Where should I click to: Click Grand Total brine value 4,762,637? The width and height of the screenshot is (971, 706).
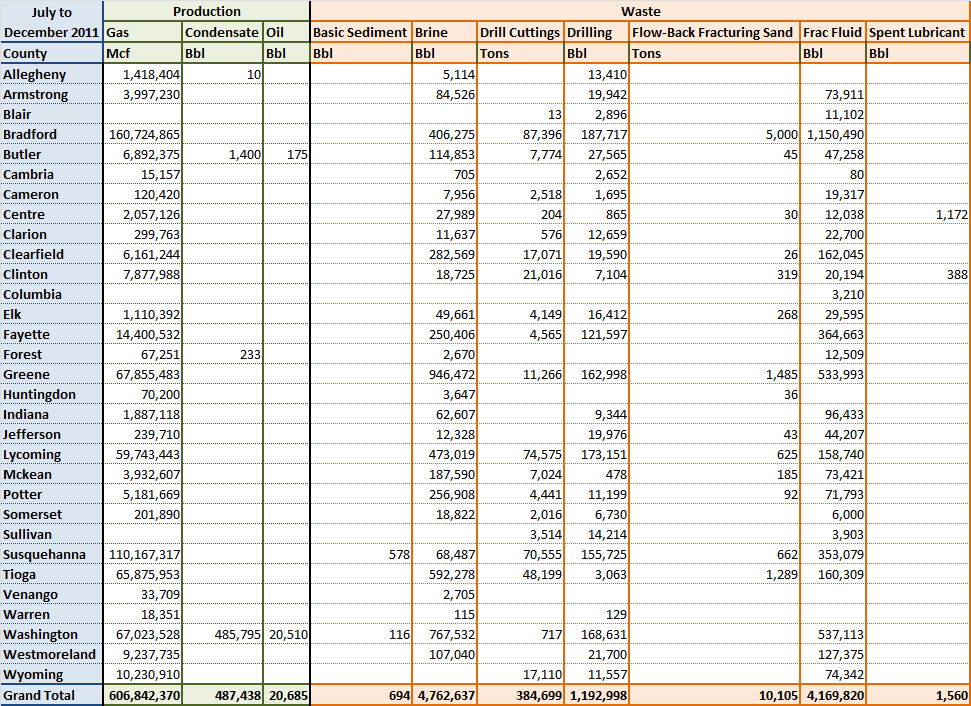click(x=444, y=695)
